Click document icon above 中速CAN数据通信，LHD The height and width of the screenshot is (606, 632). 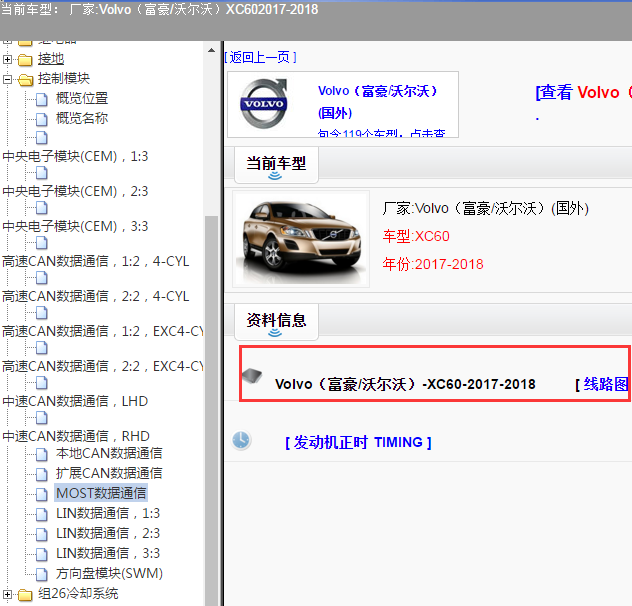[x=42, y=383]
